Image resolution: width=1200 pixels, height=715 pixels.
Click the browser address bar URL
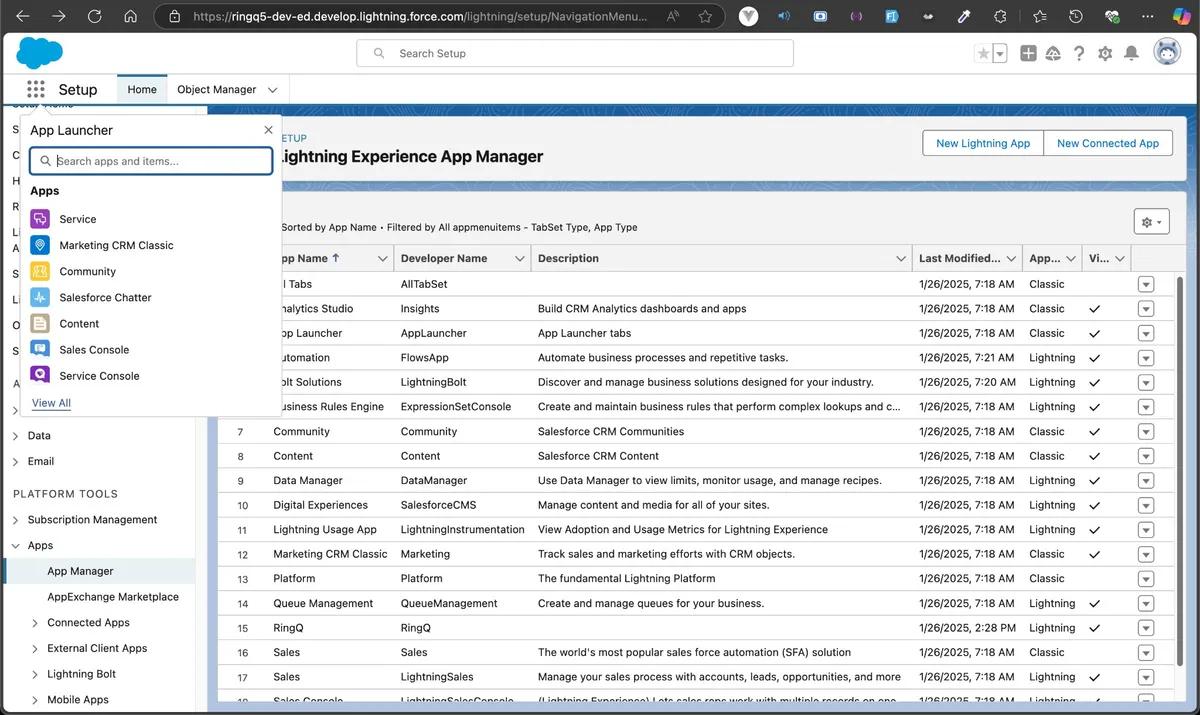tap(420, 16)
